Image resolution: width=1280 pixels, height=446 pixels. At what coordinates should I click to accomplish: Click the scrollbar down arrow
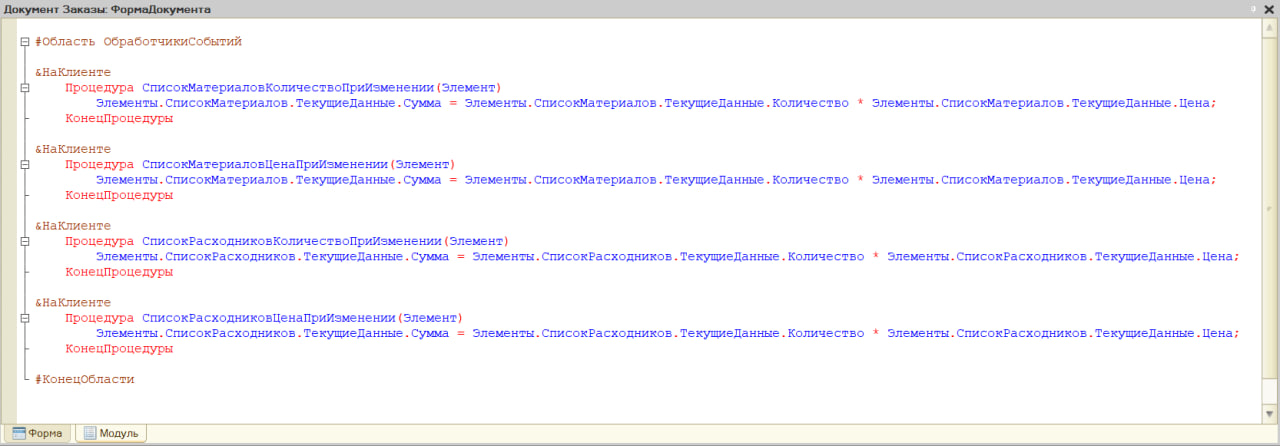point(1271,415)
